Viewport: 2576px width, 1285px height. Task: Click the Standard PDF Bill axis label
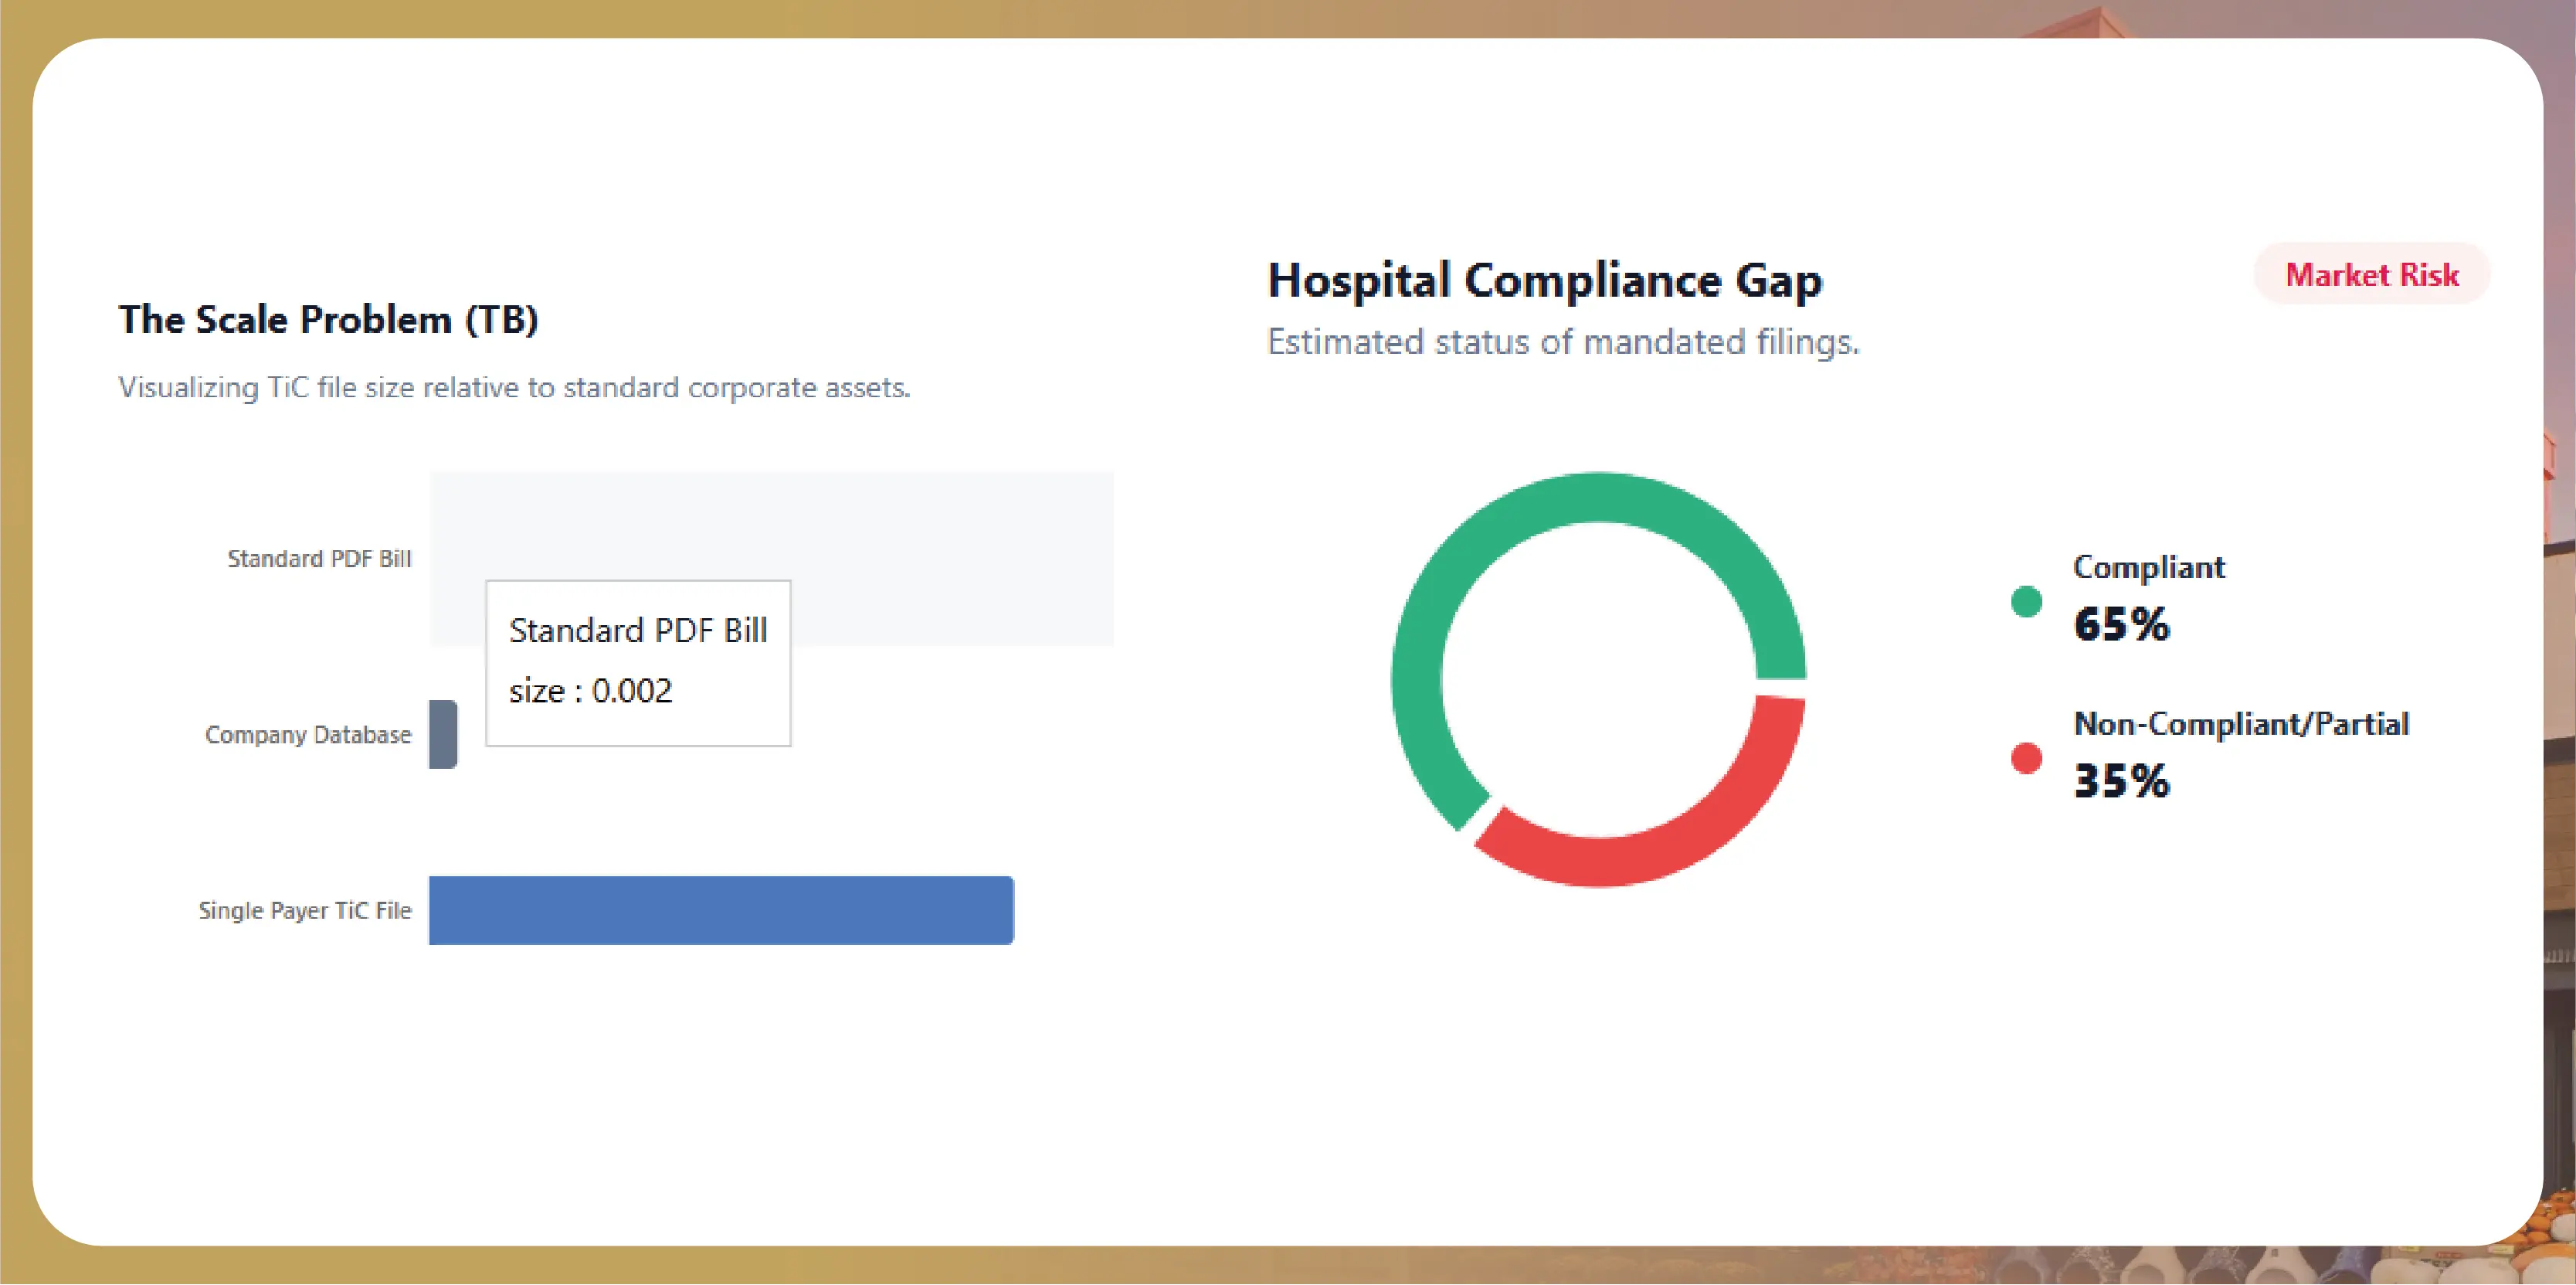point(319,559)
